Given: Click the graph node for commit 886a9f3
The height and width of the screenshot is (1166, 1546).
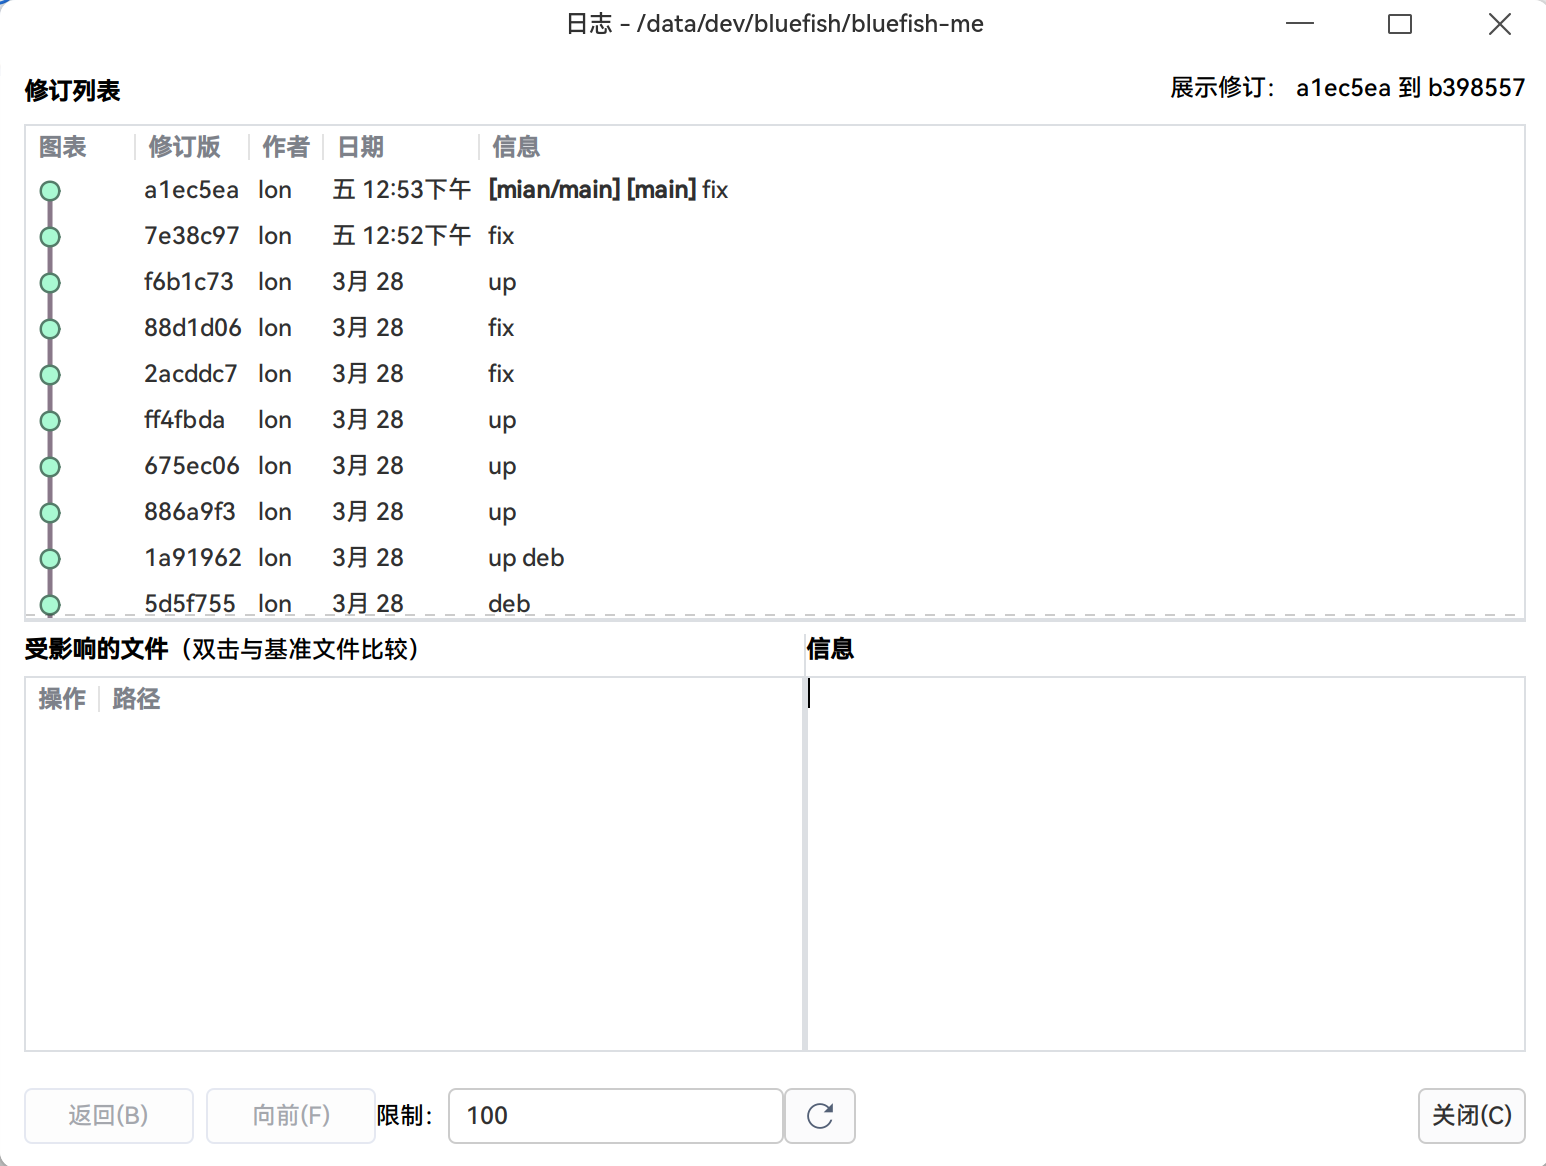Looking at the screenshot, I should point(49,512).
